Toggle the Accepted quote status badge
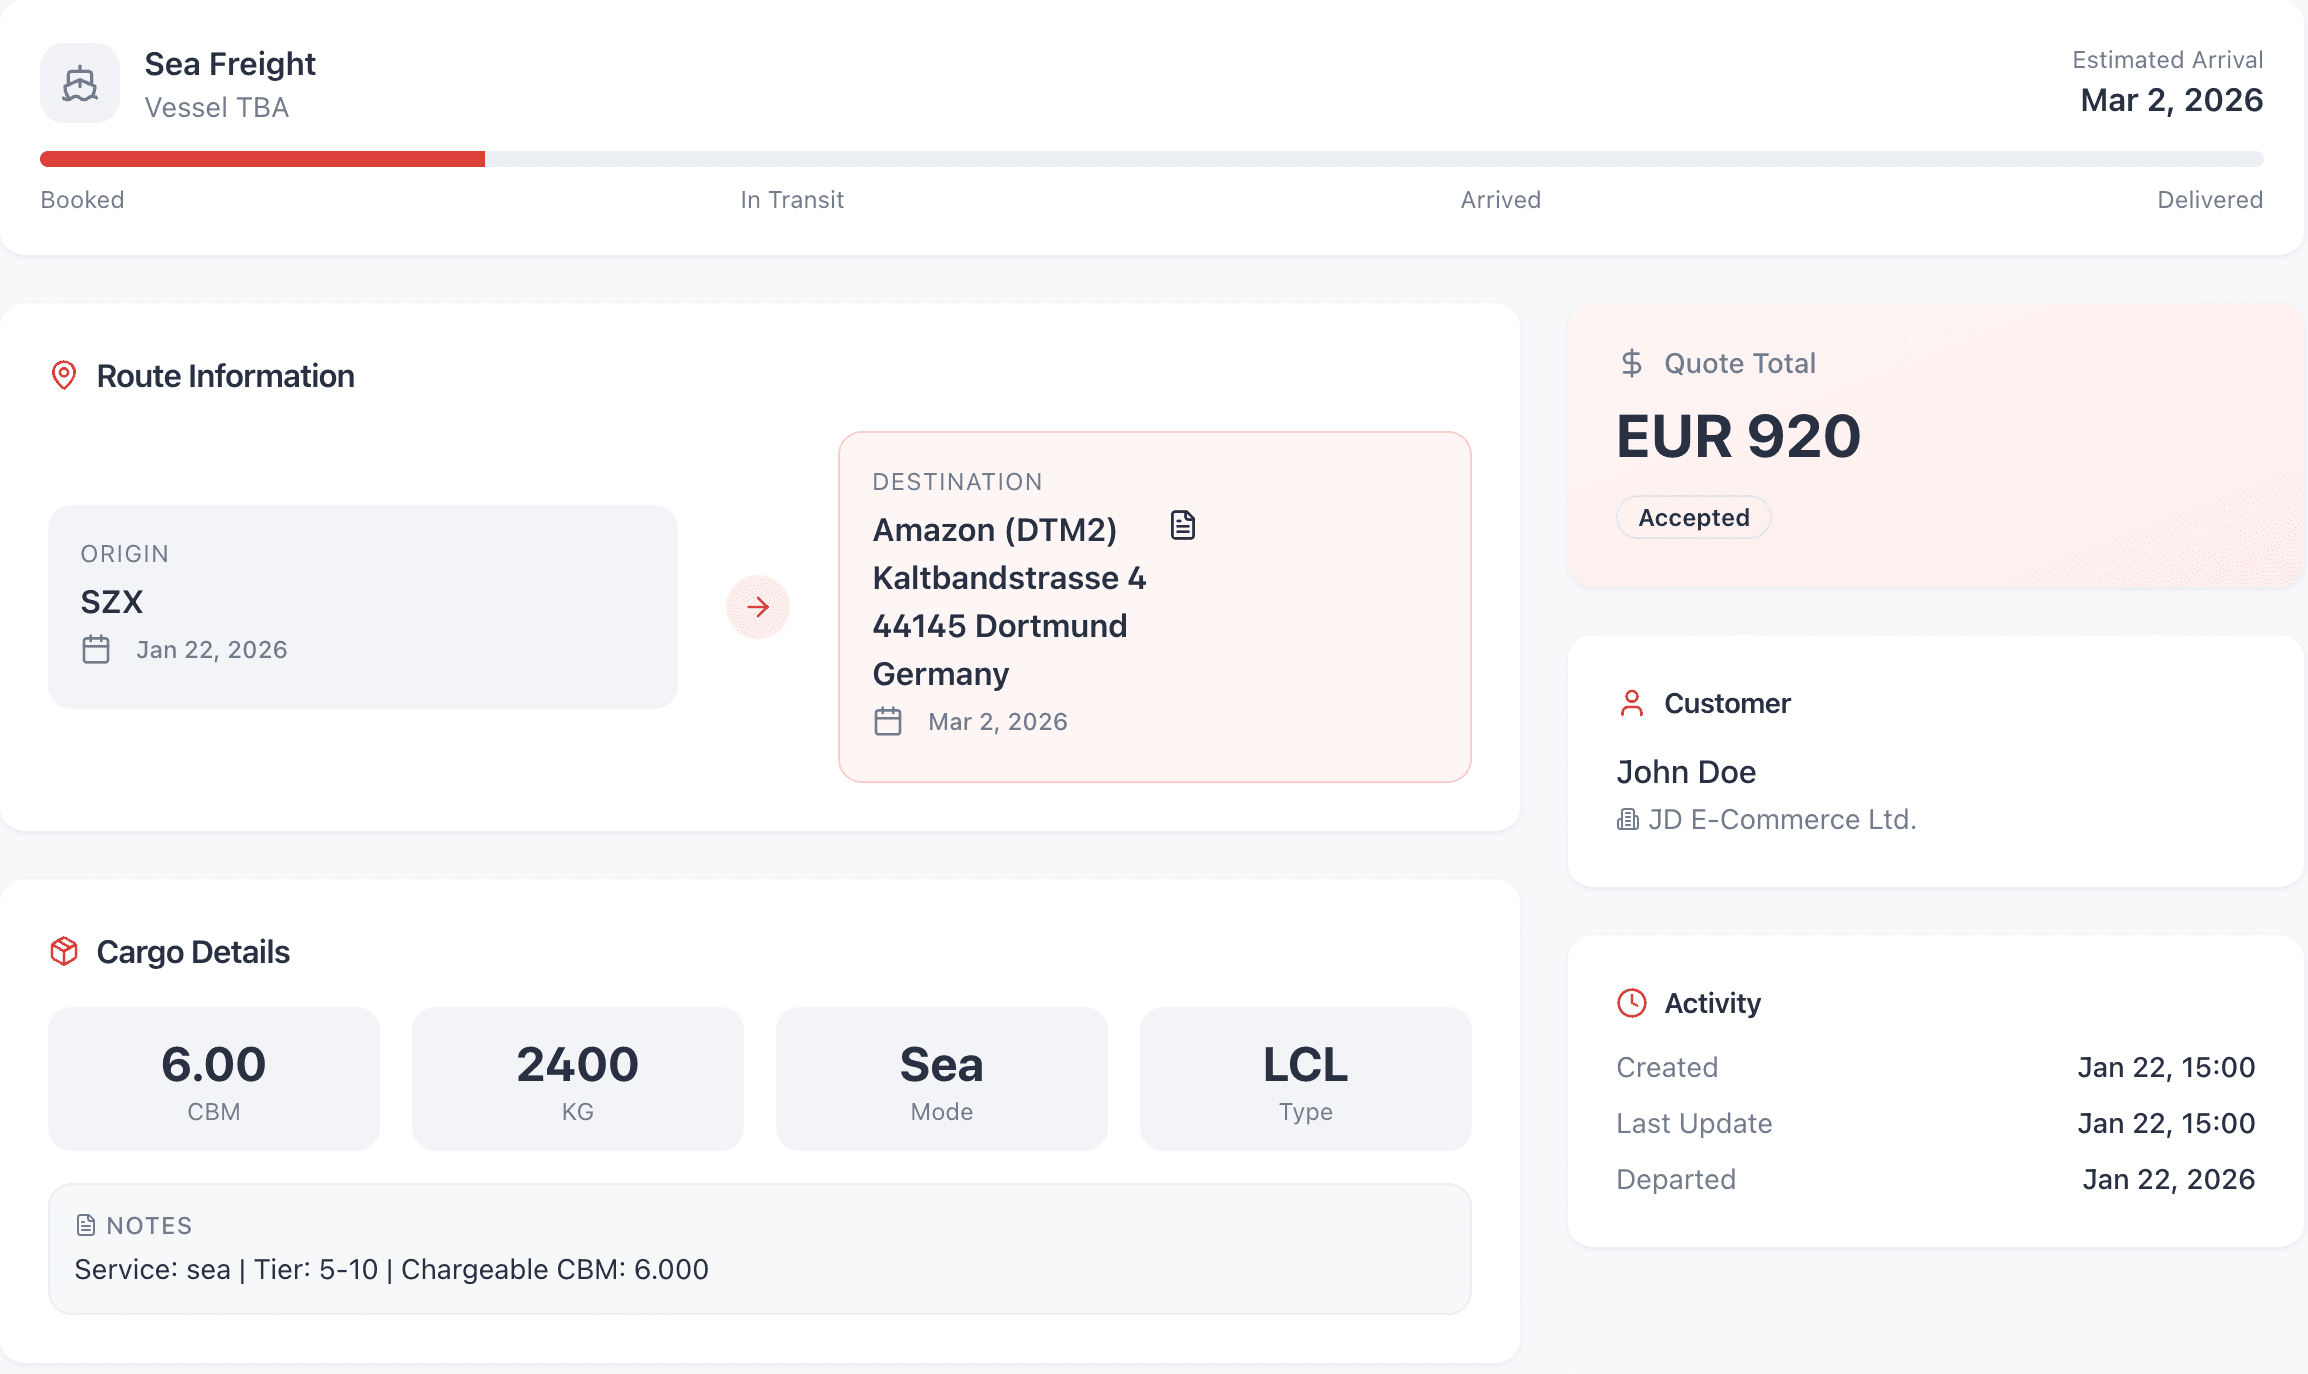 tap(1693, 517)
